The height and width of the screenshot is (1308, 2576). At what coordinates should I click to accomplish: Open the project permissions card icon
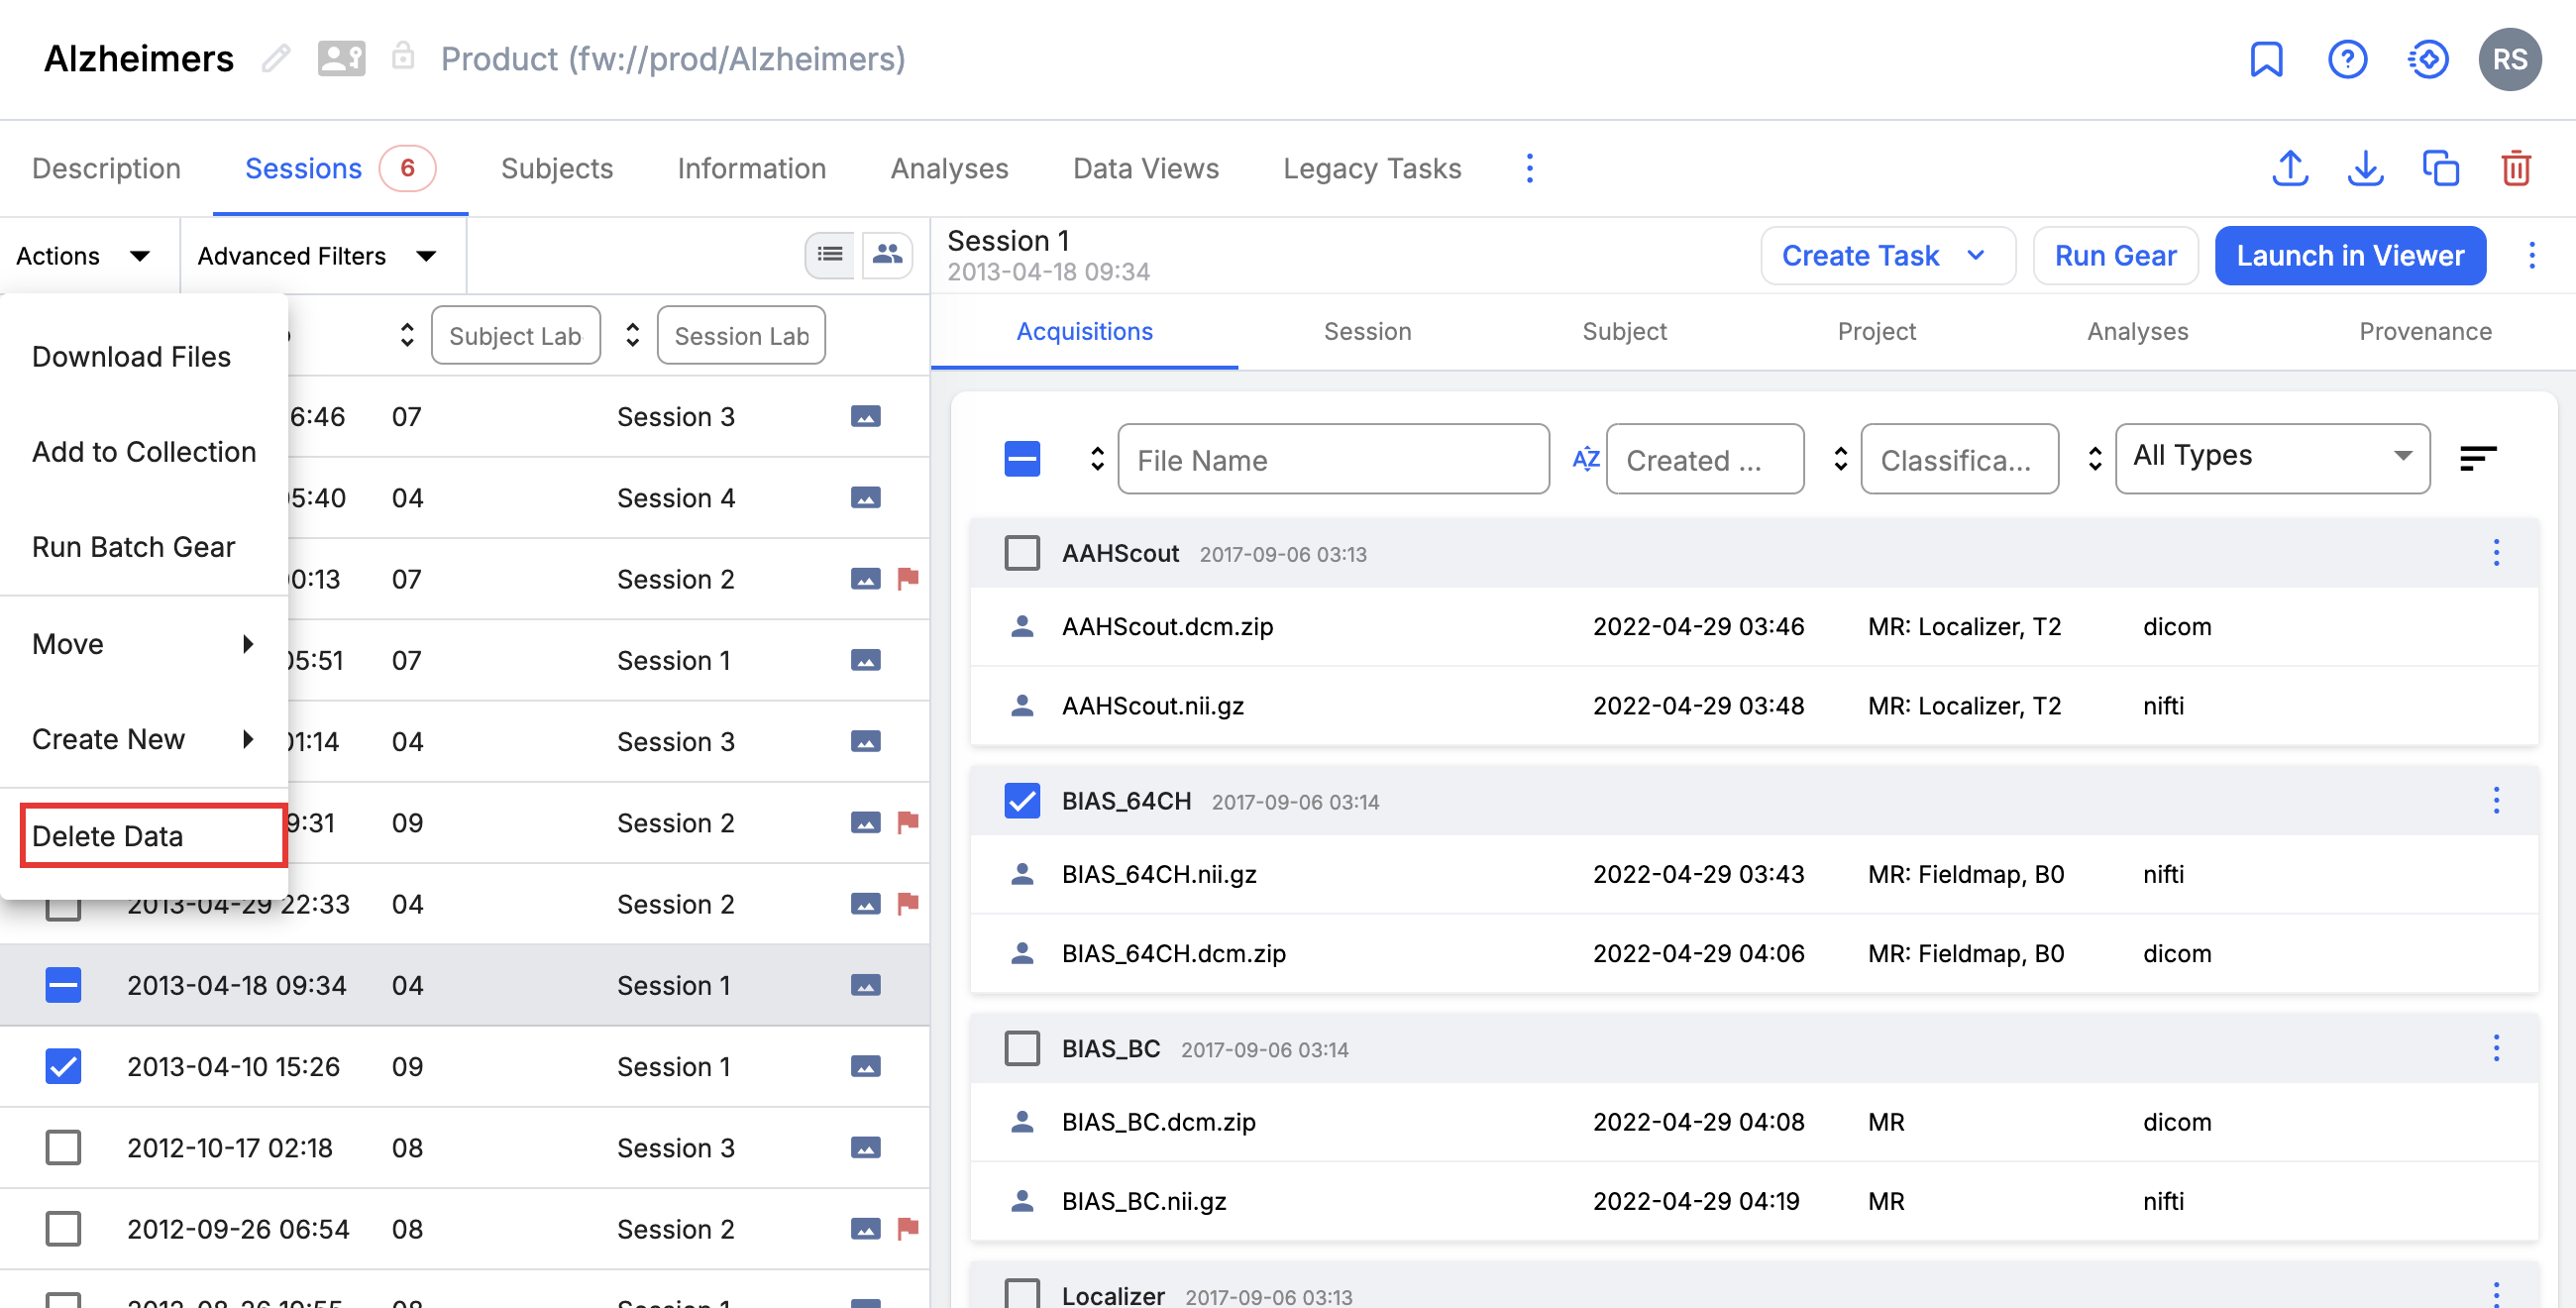341,58
